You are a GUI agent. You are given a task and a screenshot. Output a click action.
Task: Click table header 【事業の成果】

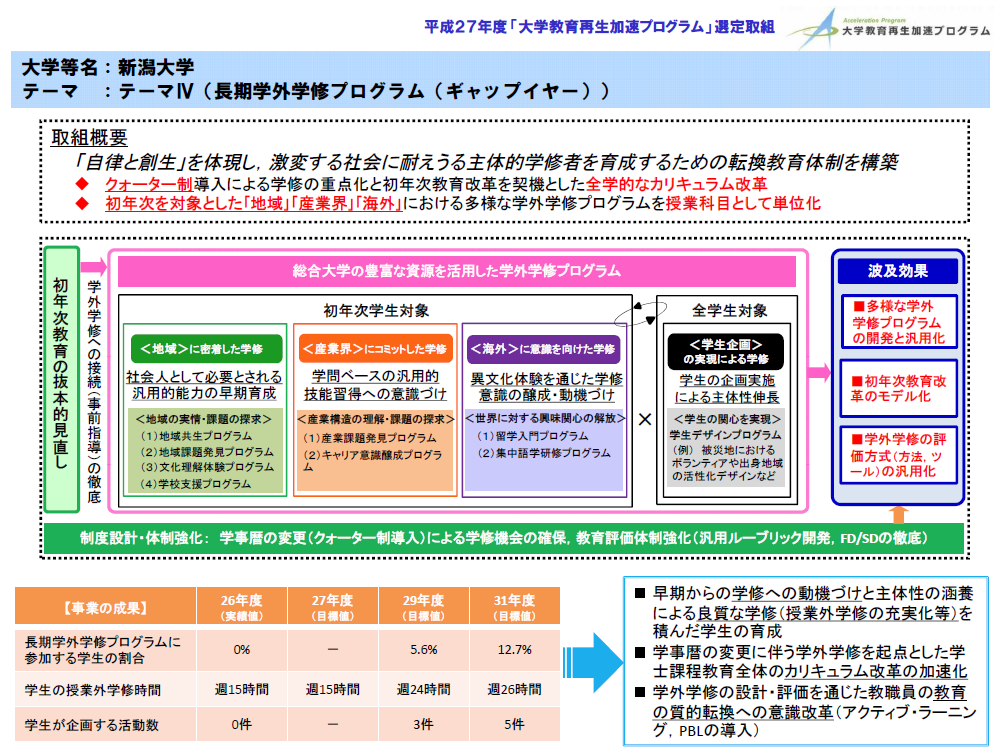click(105, 607)
